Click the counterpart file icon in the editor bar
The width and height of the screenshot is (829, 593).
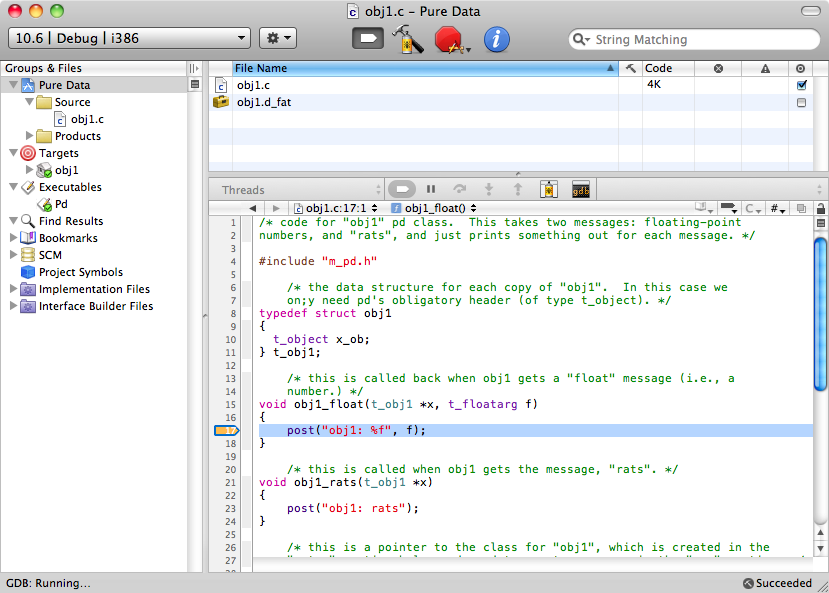(x=802, y=208)
